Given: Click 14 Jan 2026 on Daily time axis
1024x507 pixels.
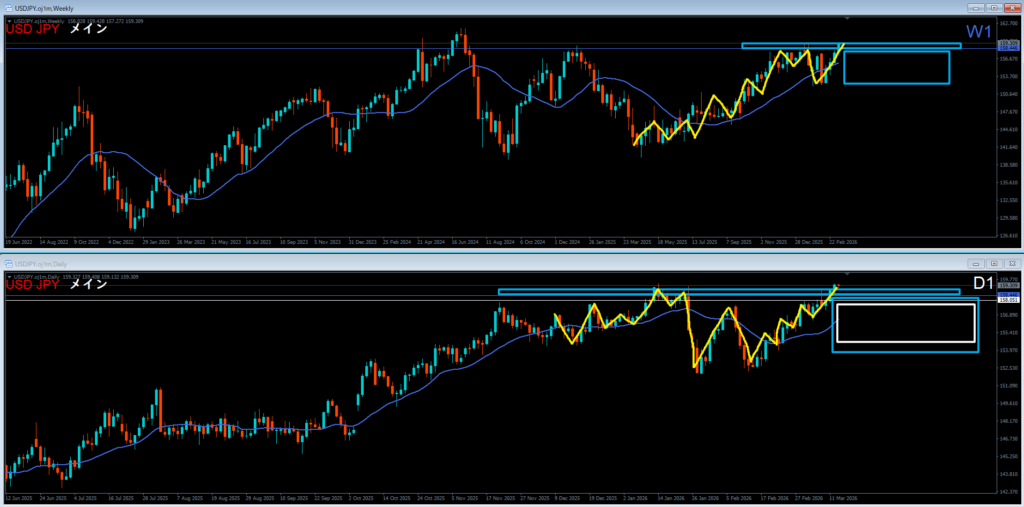Looking at the screenshot, I should [672, 497].
